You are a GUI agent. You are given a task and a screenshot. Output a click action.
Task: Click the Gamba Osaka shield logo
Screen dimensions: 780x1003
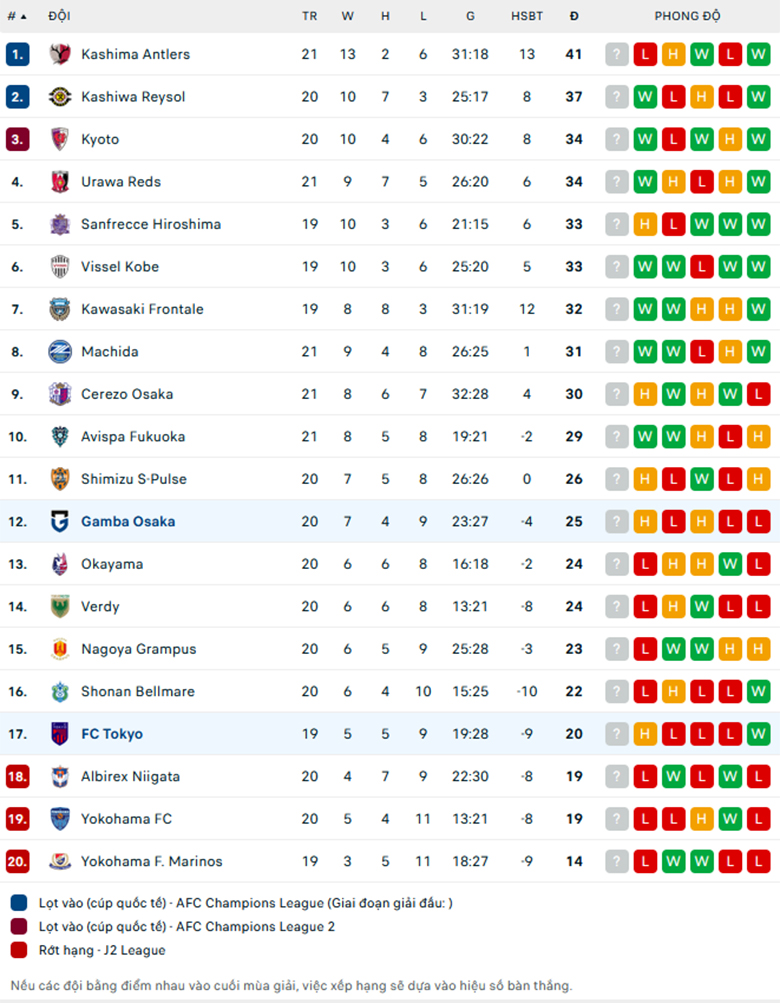(60, 521)
